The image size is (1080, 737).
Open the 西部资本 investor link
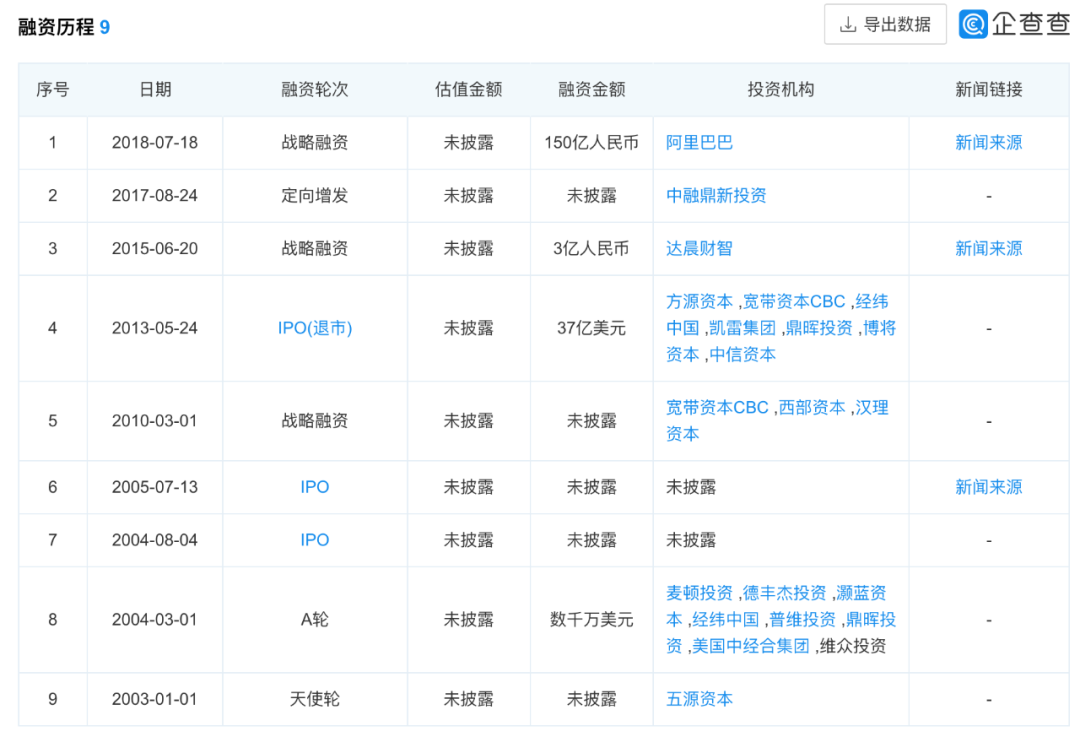(x=812, y=408)
